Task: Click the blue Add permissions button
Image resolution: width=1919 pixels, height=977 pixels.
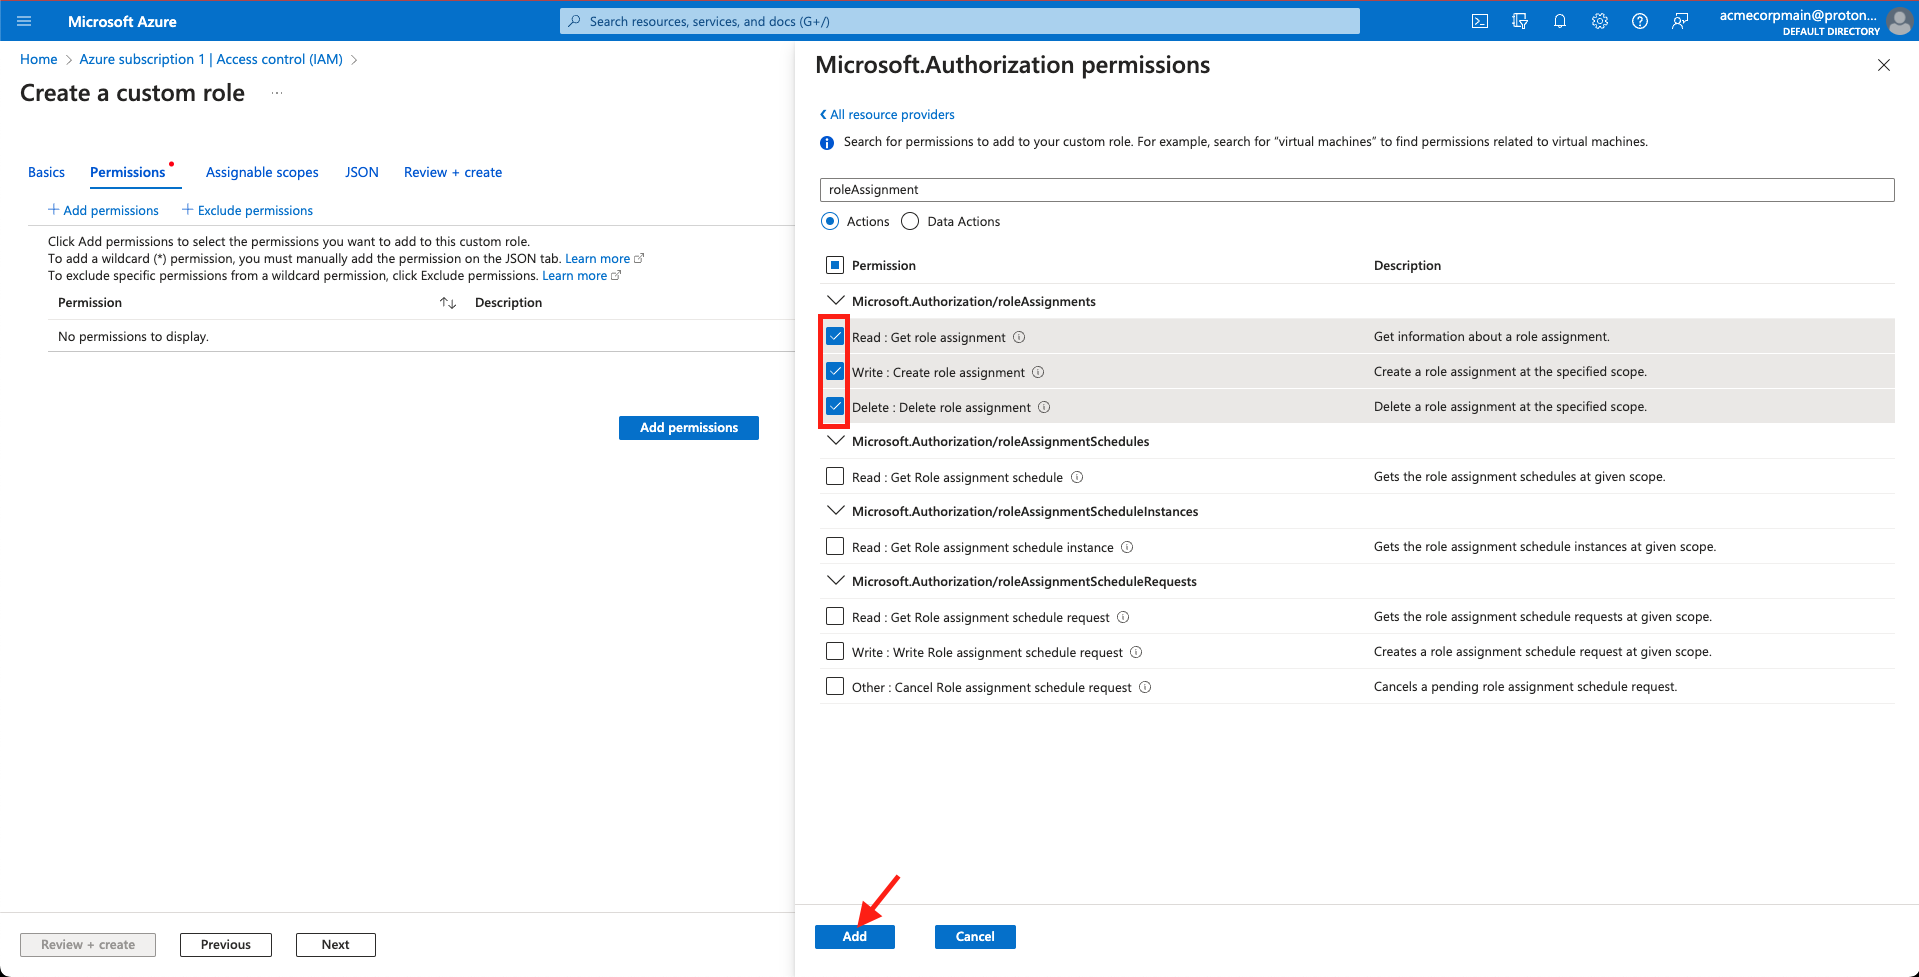Action: (689, 428)
